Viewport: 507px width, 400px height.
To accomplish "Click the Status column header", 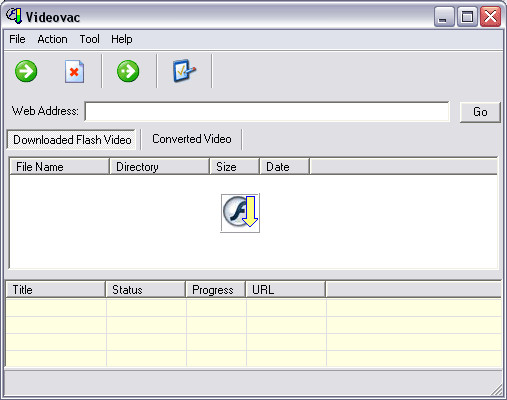I will pyautogui.click(x=146, y=289).
